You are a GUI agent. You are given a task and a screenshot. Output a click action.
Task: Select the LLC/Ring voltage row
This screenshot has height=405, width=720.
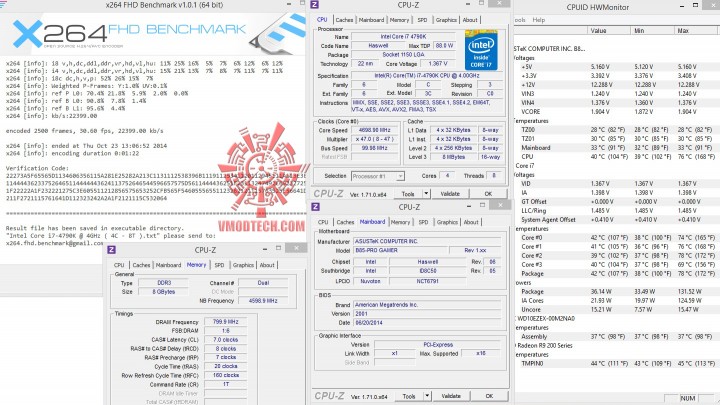point(617,210)
